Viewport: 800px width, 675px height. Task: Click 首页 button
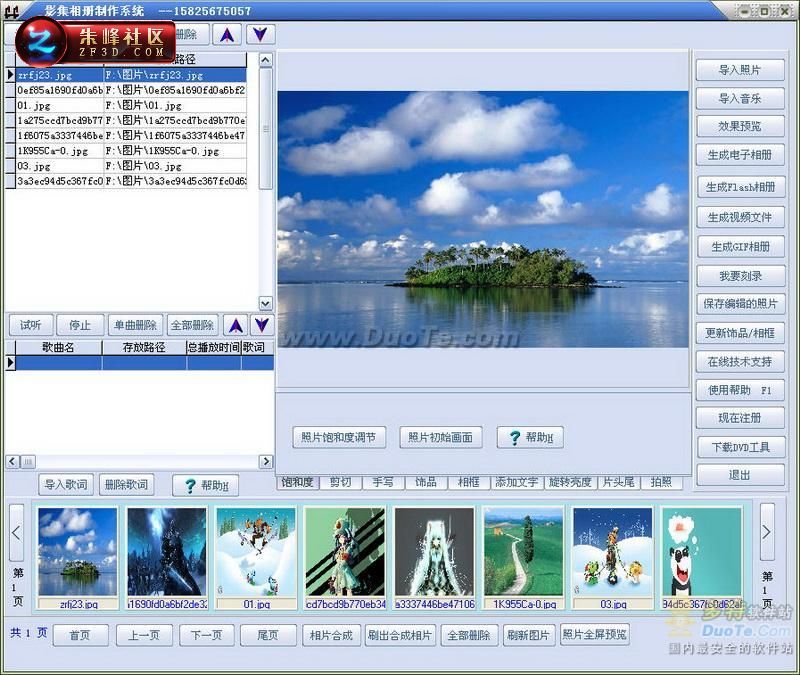click(81, 636)
